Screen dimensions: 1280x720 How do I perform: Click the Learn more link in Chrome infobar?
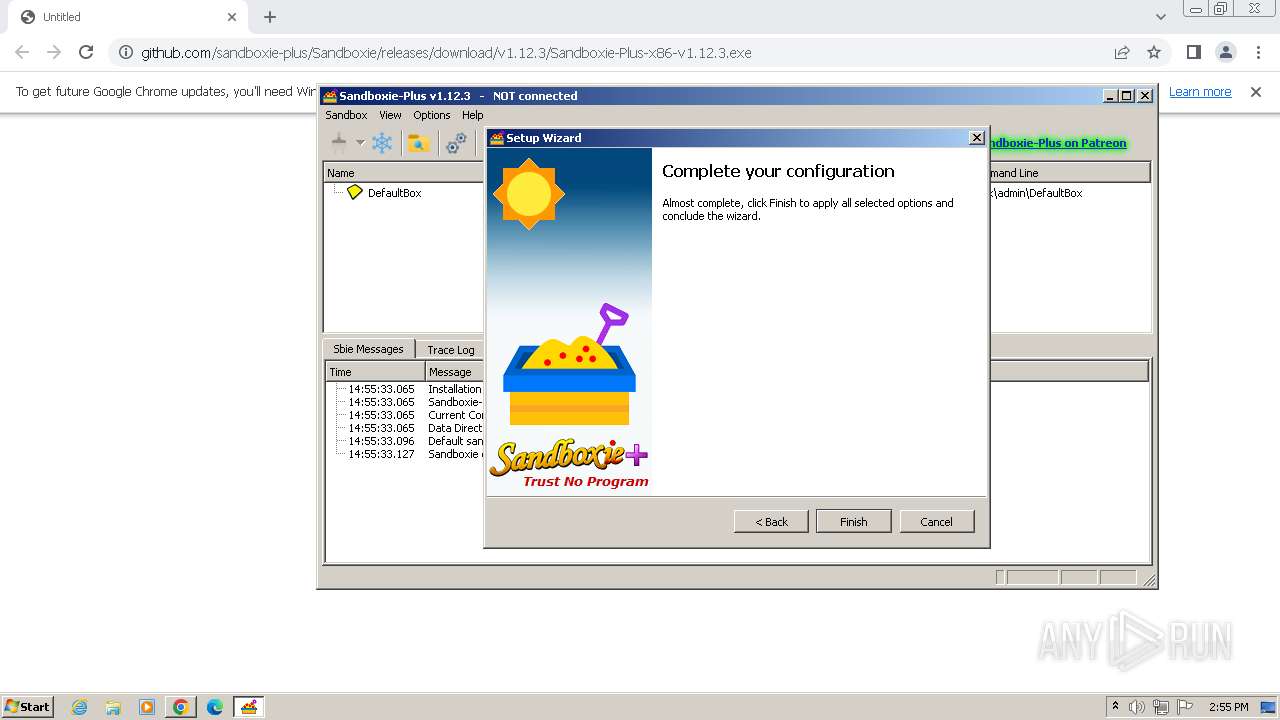click(x=1200, y=91)
